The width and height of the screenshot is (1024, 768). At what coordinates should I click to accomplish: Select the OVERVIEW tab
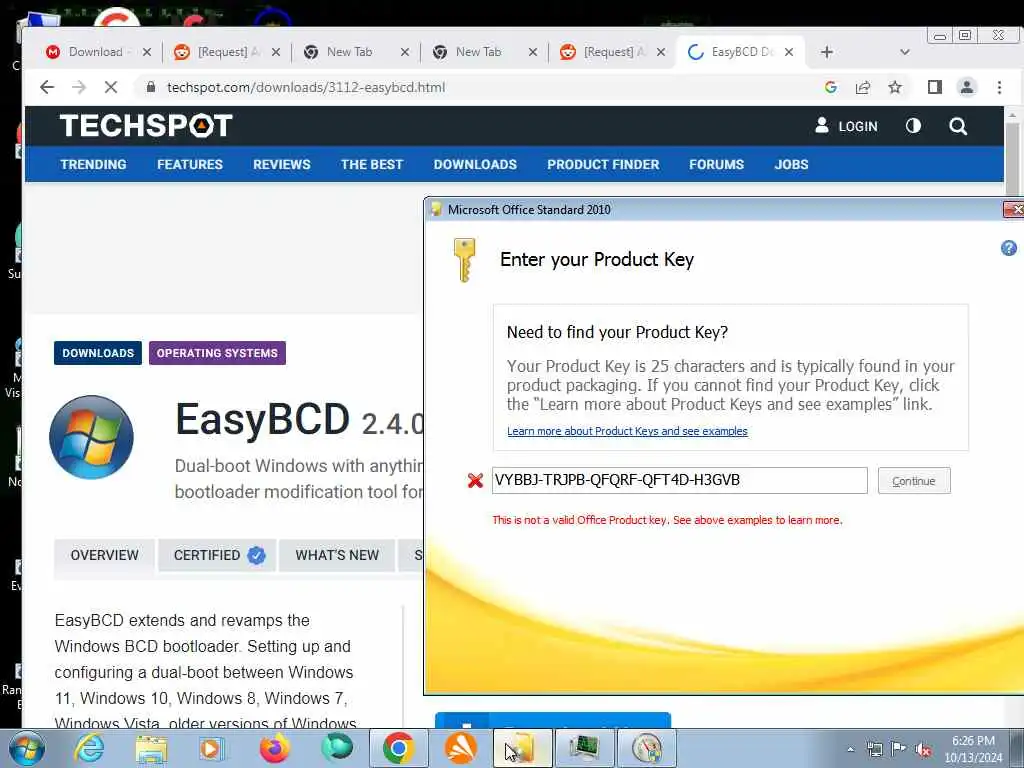point(104,555)
